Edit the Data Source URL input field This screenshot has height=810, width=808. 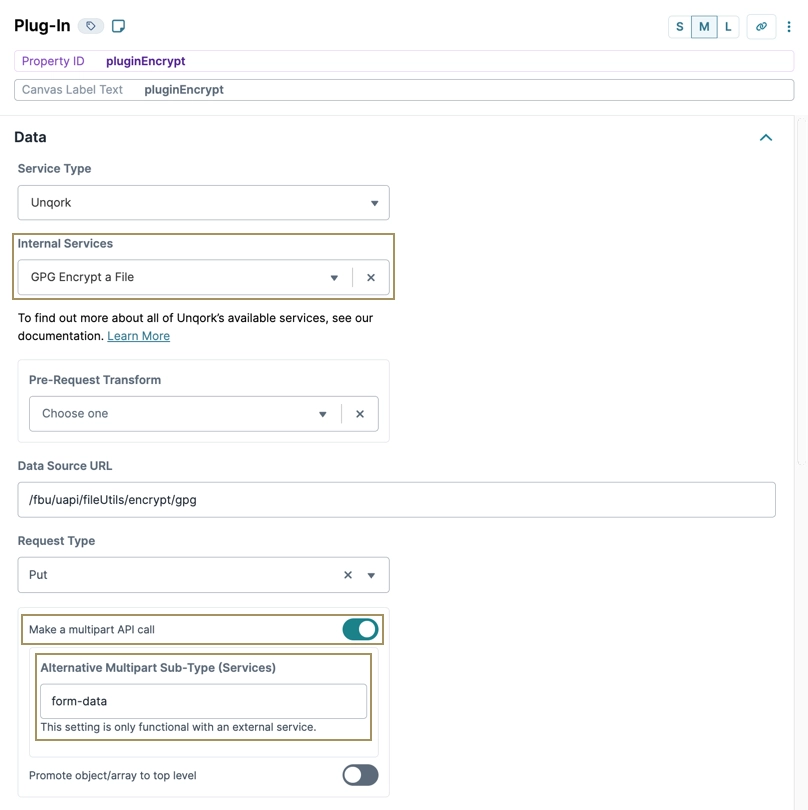pos(396,499)
